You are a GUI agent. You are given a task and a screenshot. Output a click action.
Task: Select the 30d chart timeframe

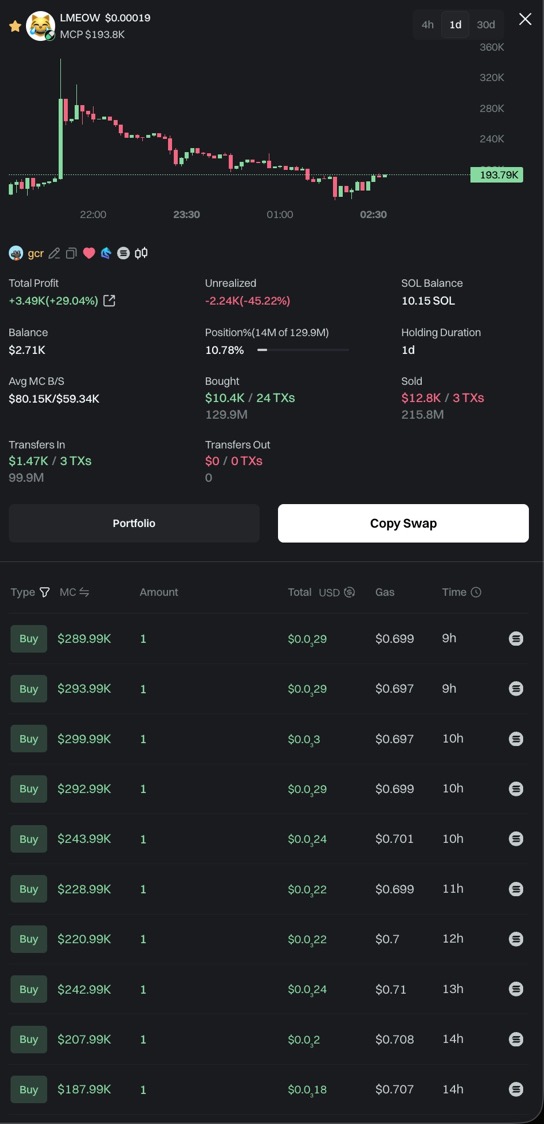[486, 24]
